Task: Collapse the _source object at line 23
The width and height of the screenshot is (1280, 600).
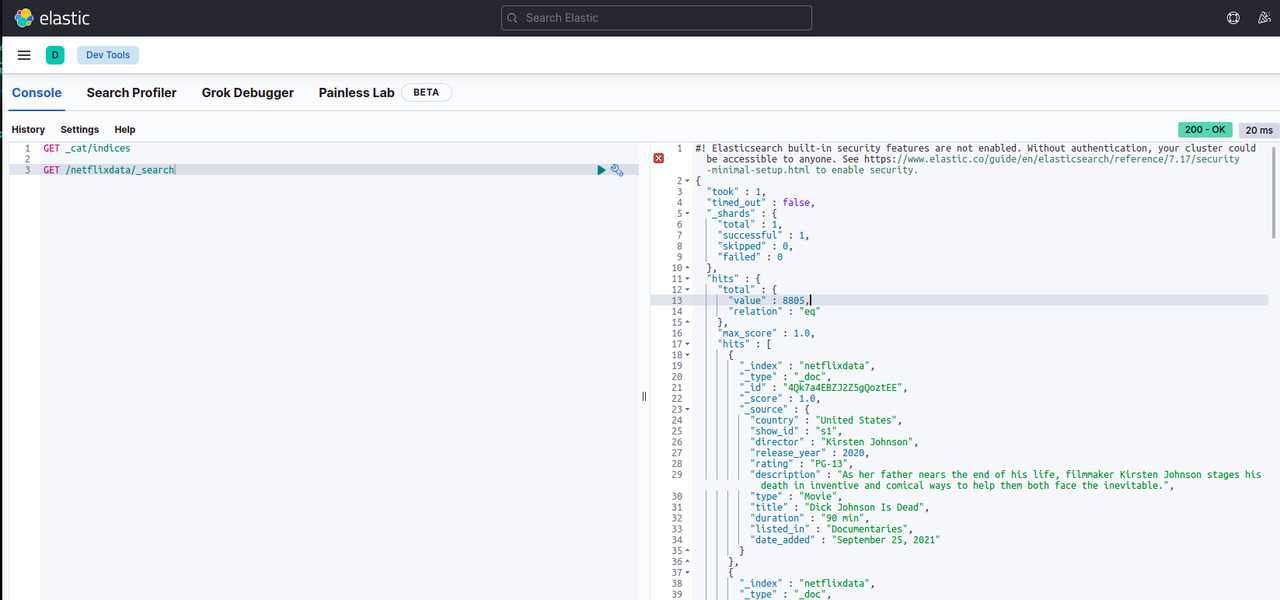Action: tap(687, 409)
